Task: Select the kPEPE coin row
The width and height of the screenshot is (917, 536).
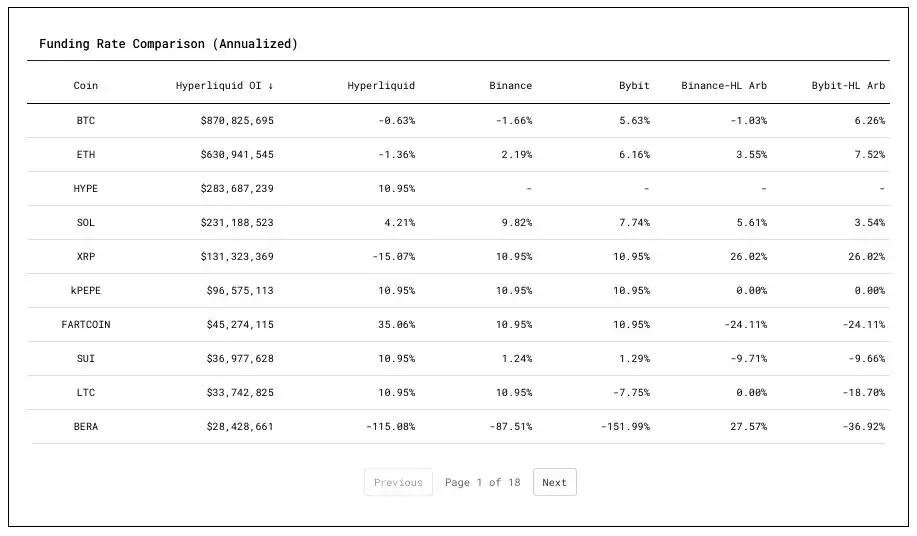Action: (86, 291)
